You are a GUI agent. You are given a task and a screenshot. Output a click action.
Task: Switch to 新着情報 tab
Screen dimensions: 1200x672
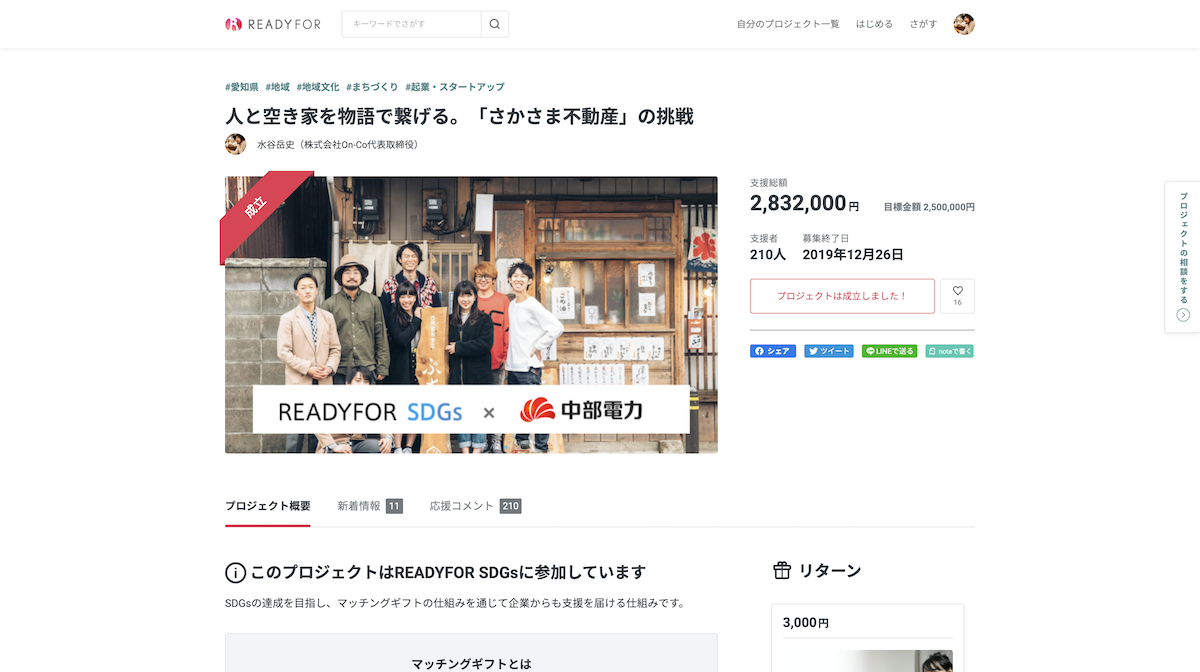coord(370,506)
